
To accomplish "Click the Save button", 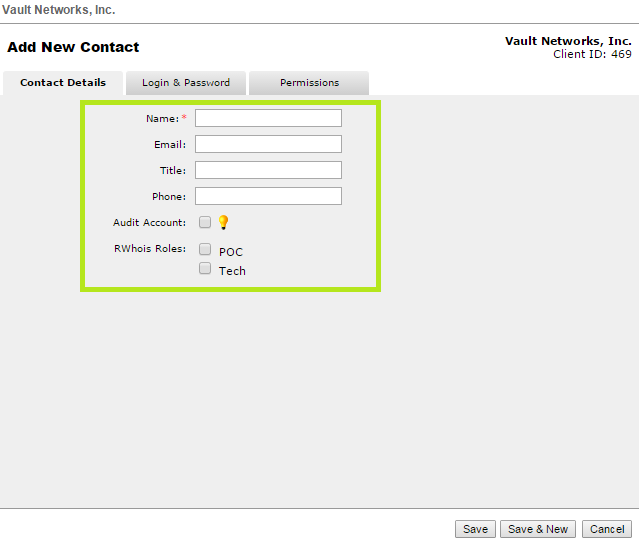I will (475, 529).
